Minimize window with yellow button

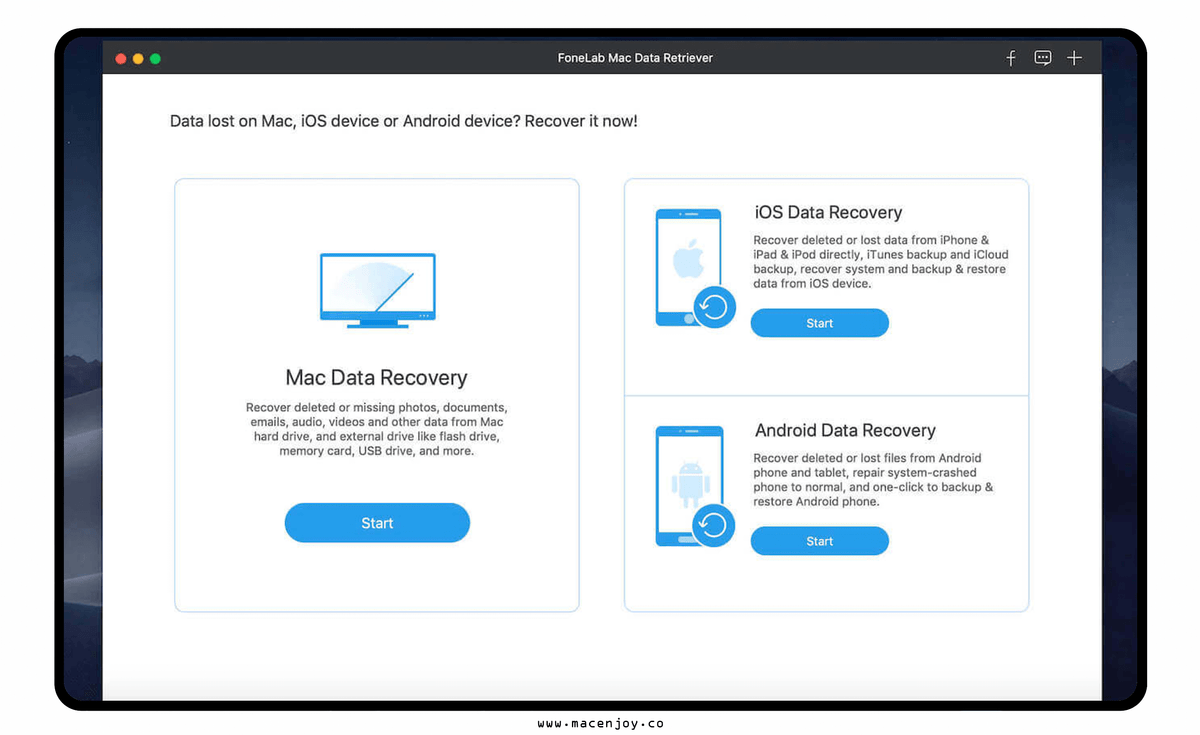coord(138,59)
